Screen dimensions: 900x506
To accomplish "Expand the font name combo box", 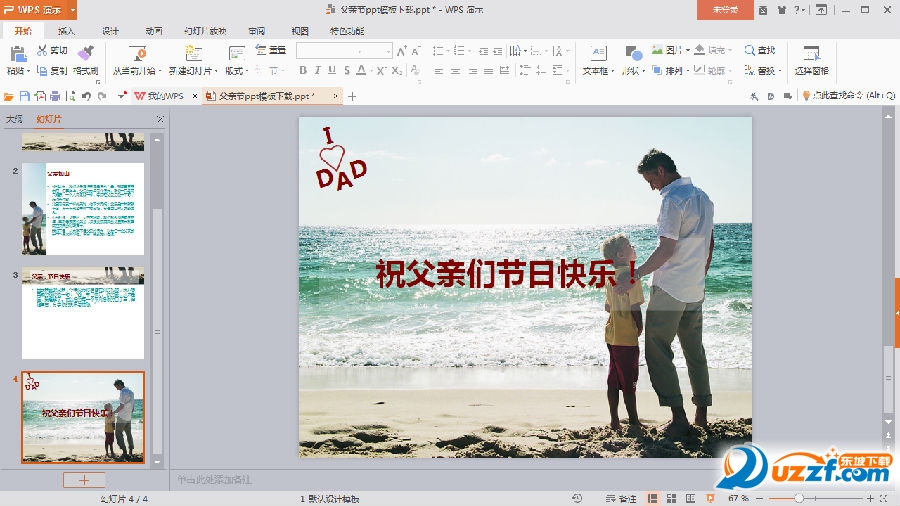I will (388, 51).
